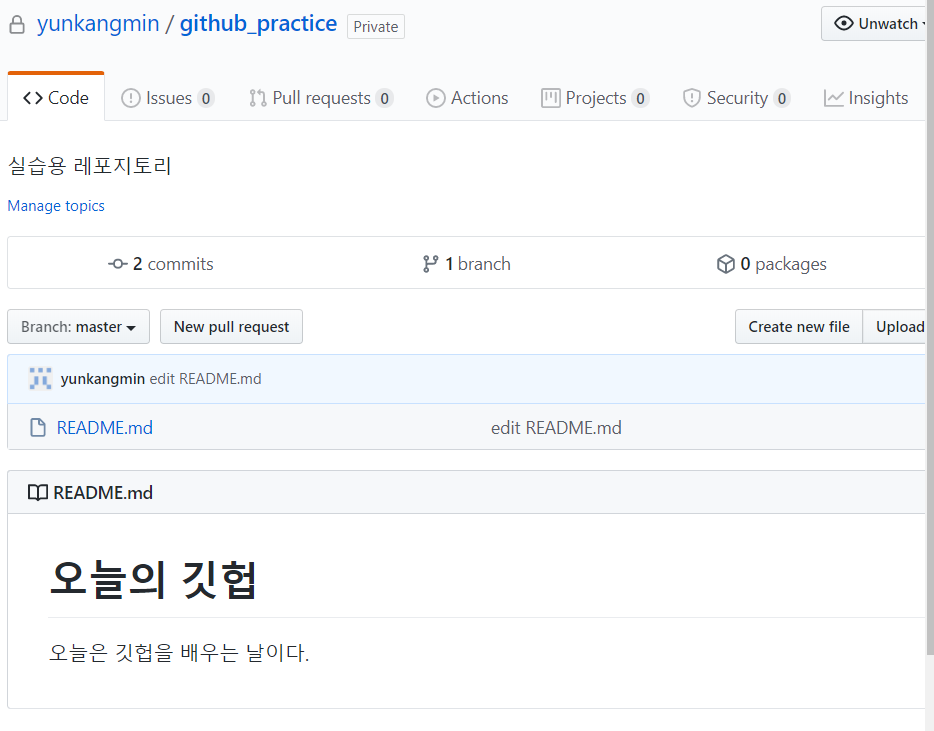Screen dimensions: 934x731
Task: Click the vertical page scrollbar
Action: (x=930, y=328)
